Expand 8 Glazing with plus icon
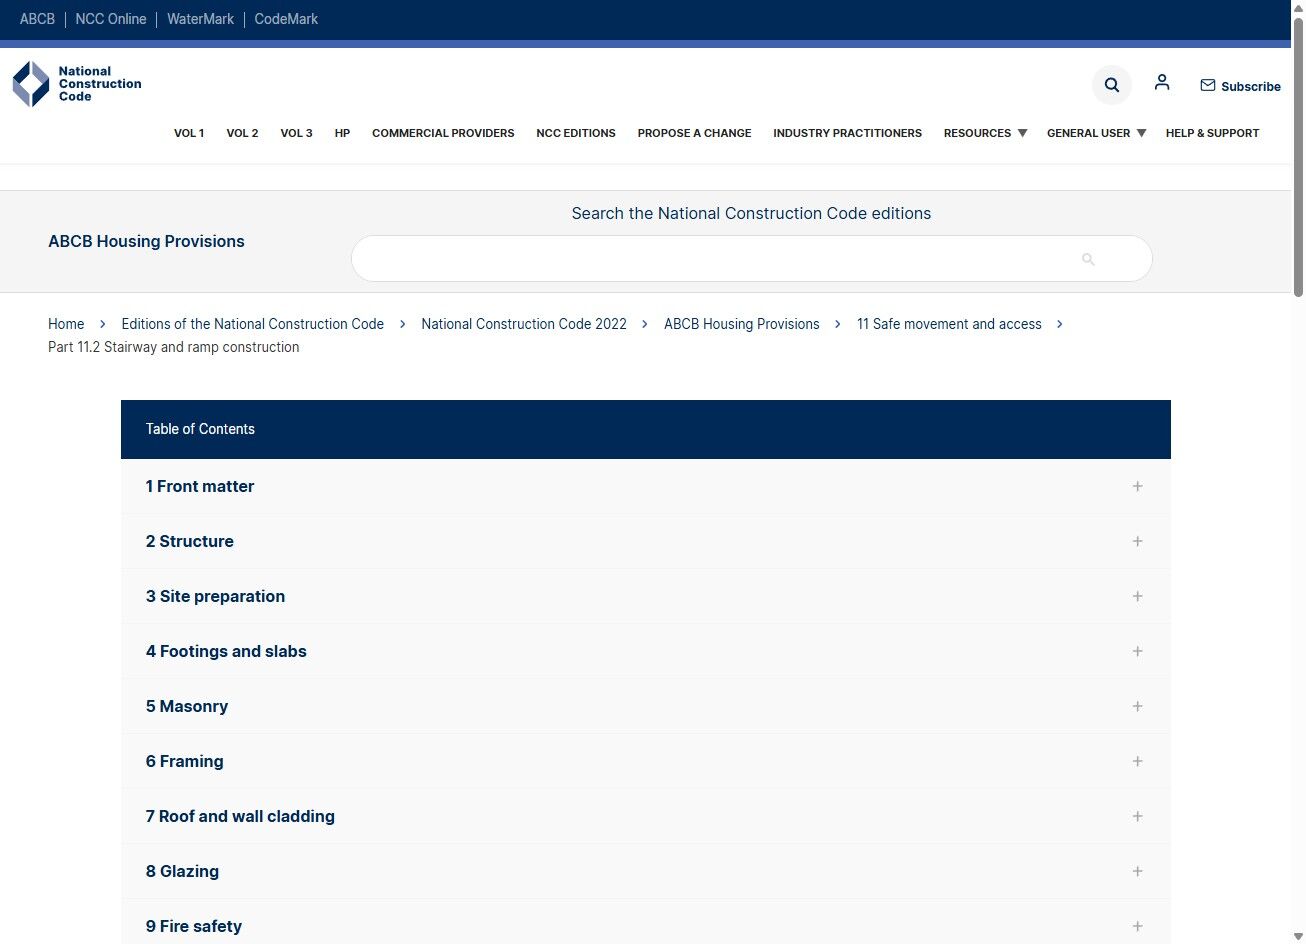1306x944 pixels. coord(1137,871)
